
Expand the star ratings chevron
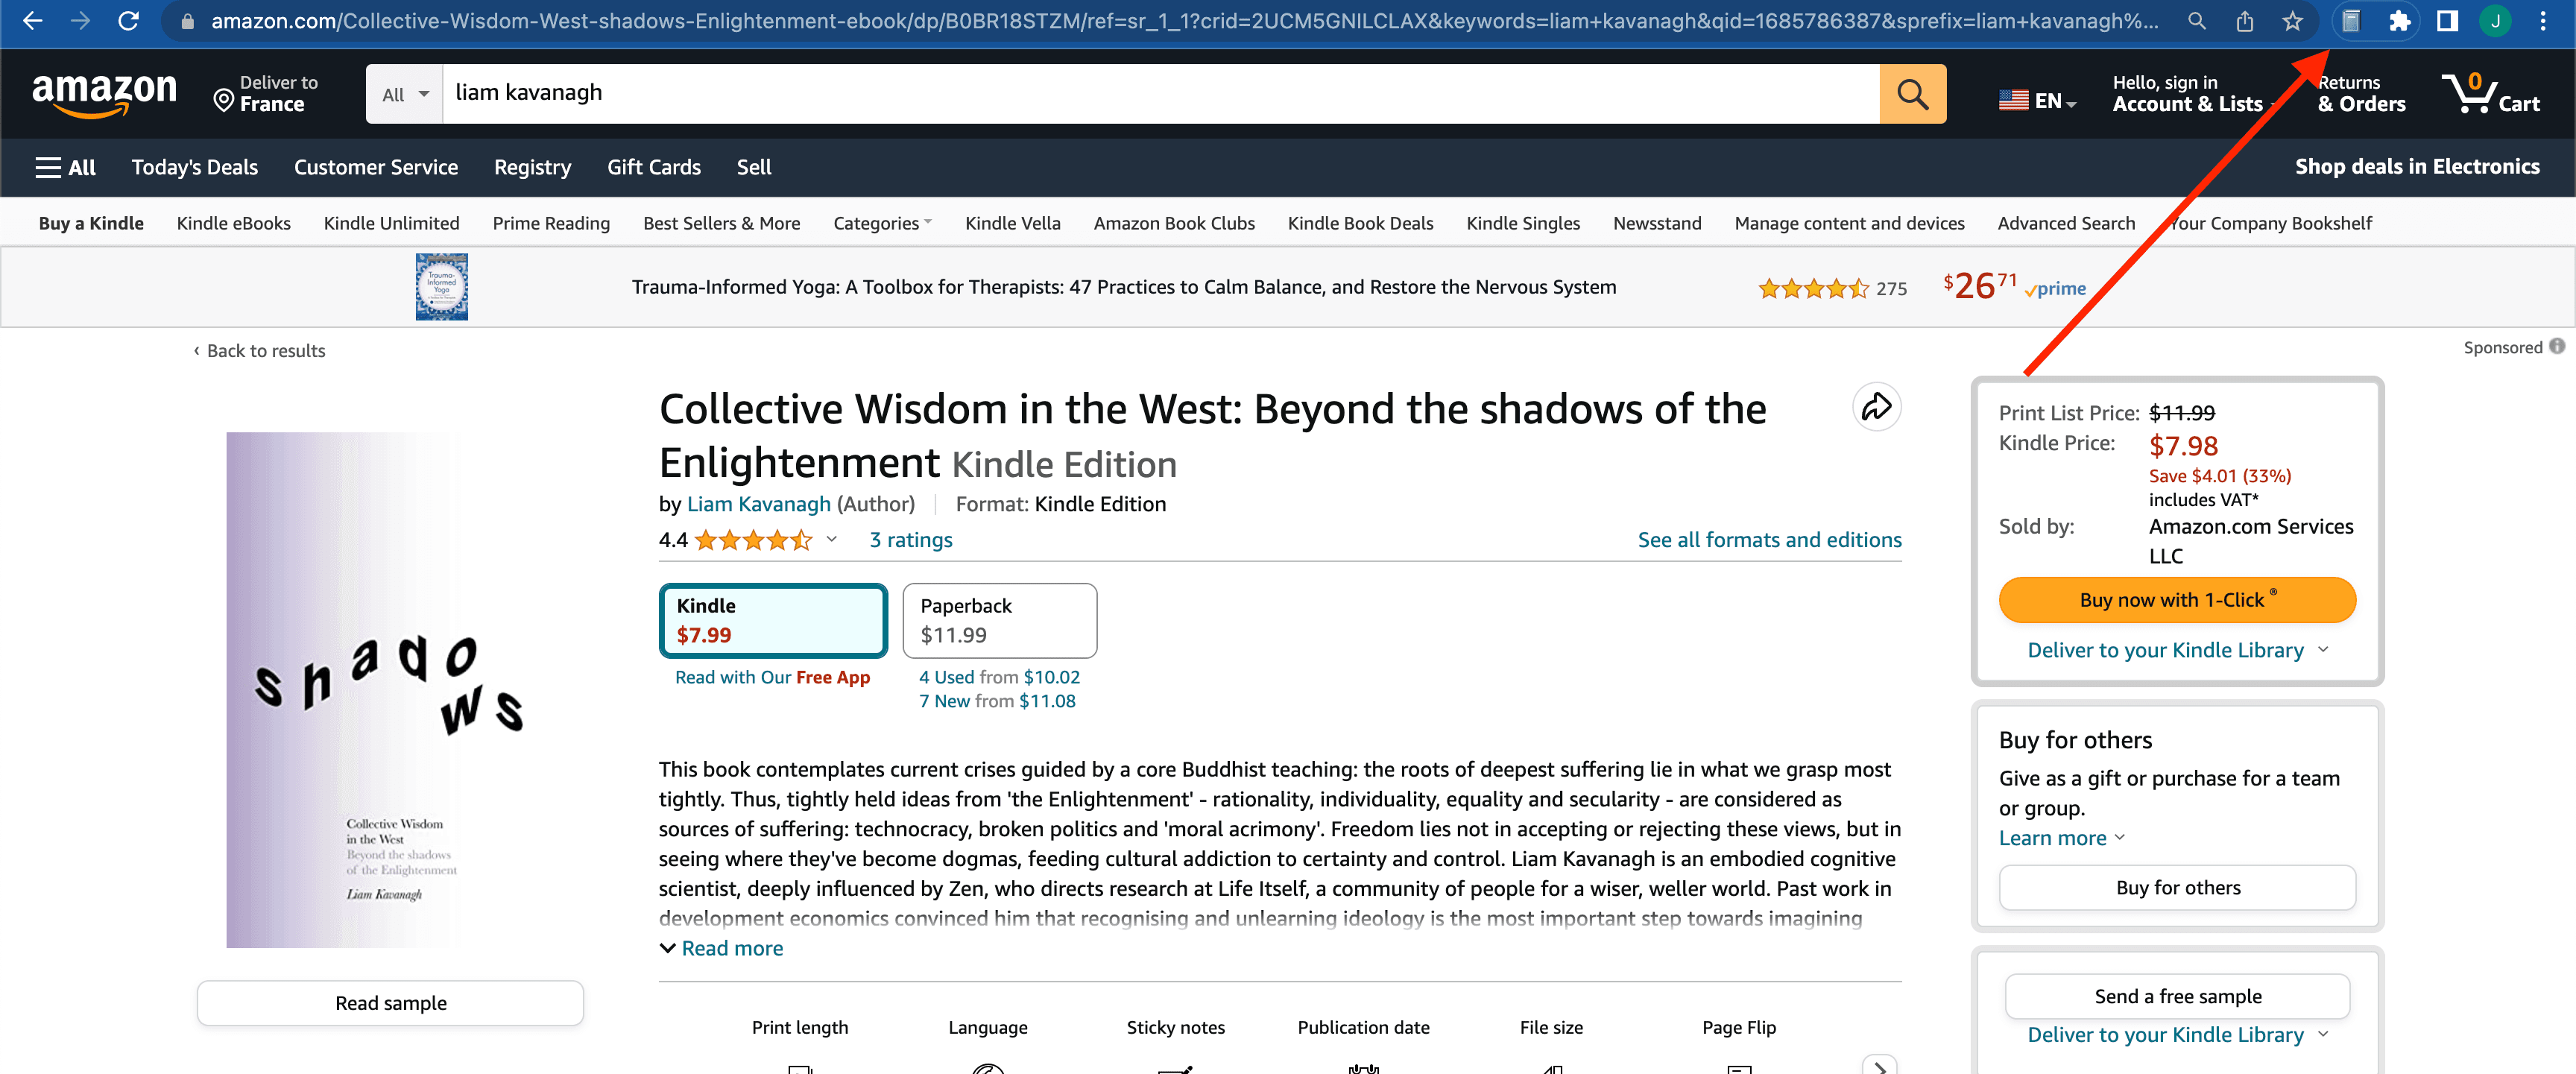tap(831, 540)
